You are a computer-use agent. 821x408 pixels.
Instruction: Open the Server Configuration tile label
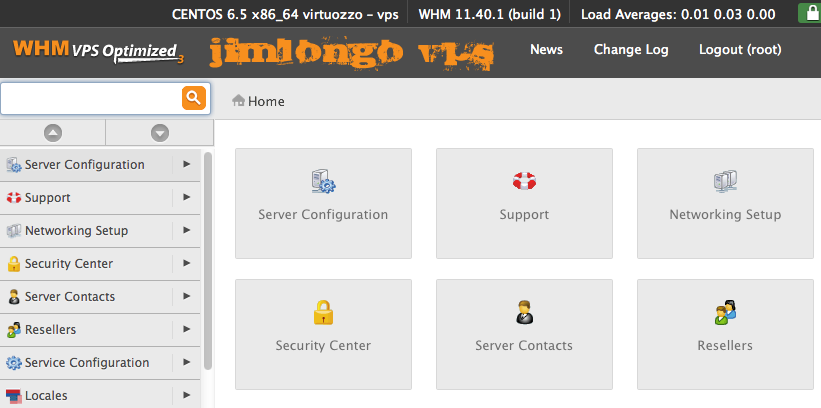coord(323,215)
